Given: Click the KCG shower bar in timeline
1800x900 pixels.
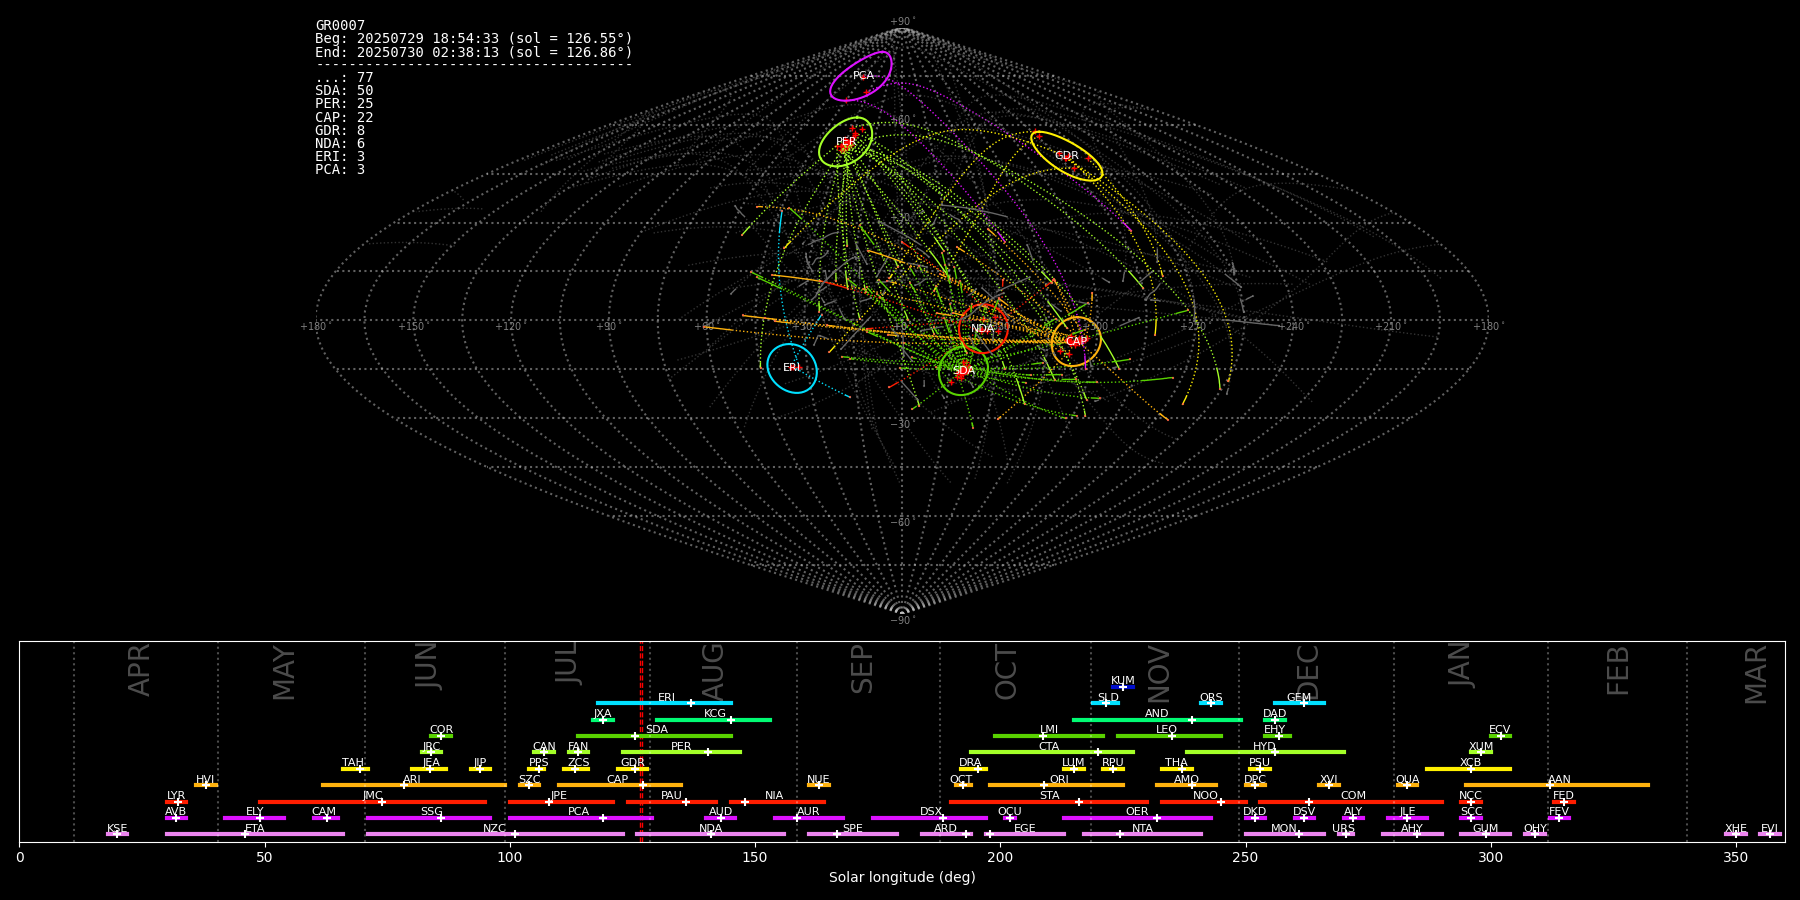Looking at the screenshot, I should pyautogui.click(x=713, y=719).
